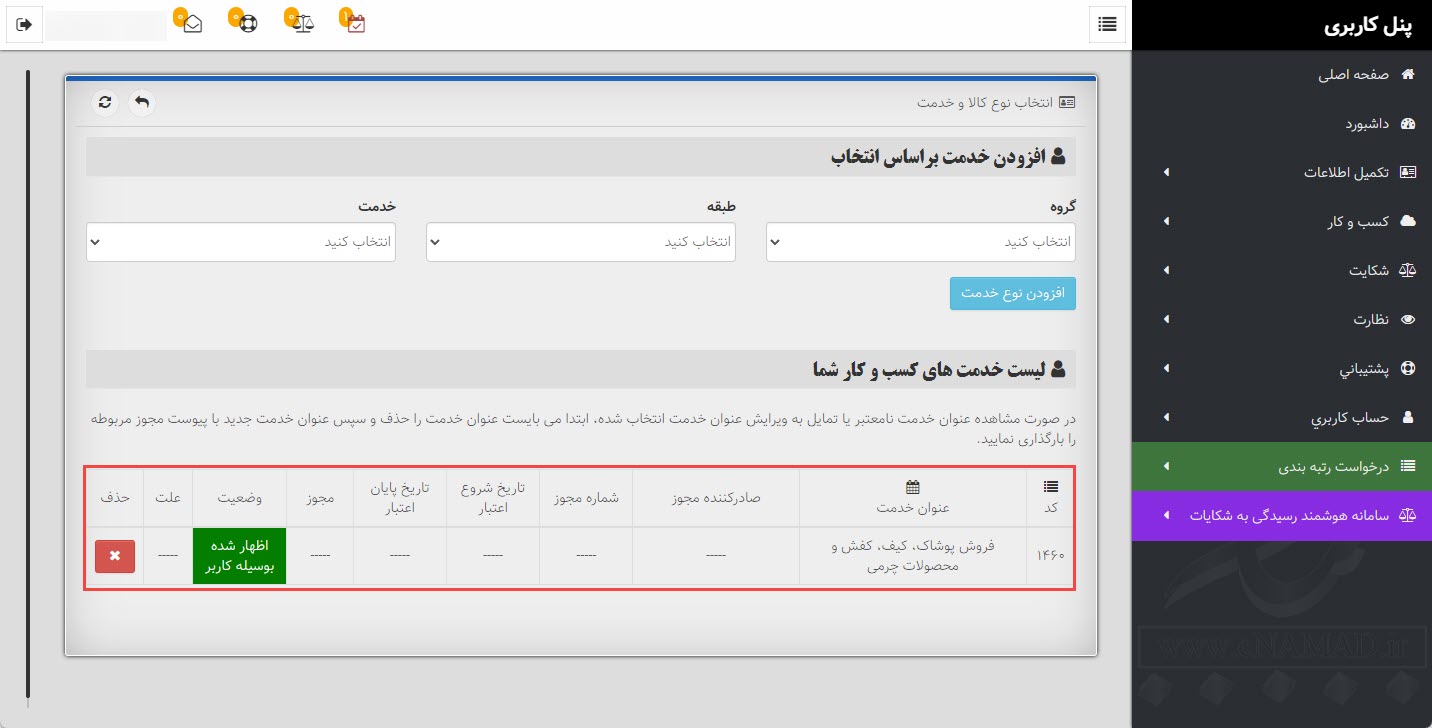Click the refresh icon in panel header
The image size is (1432, 728).
click(105, 102)
